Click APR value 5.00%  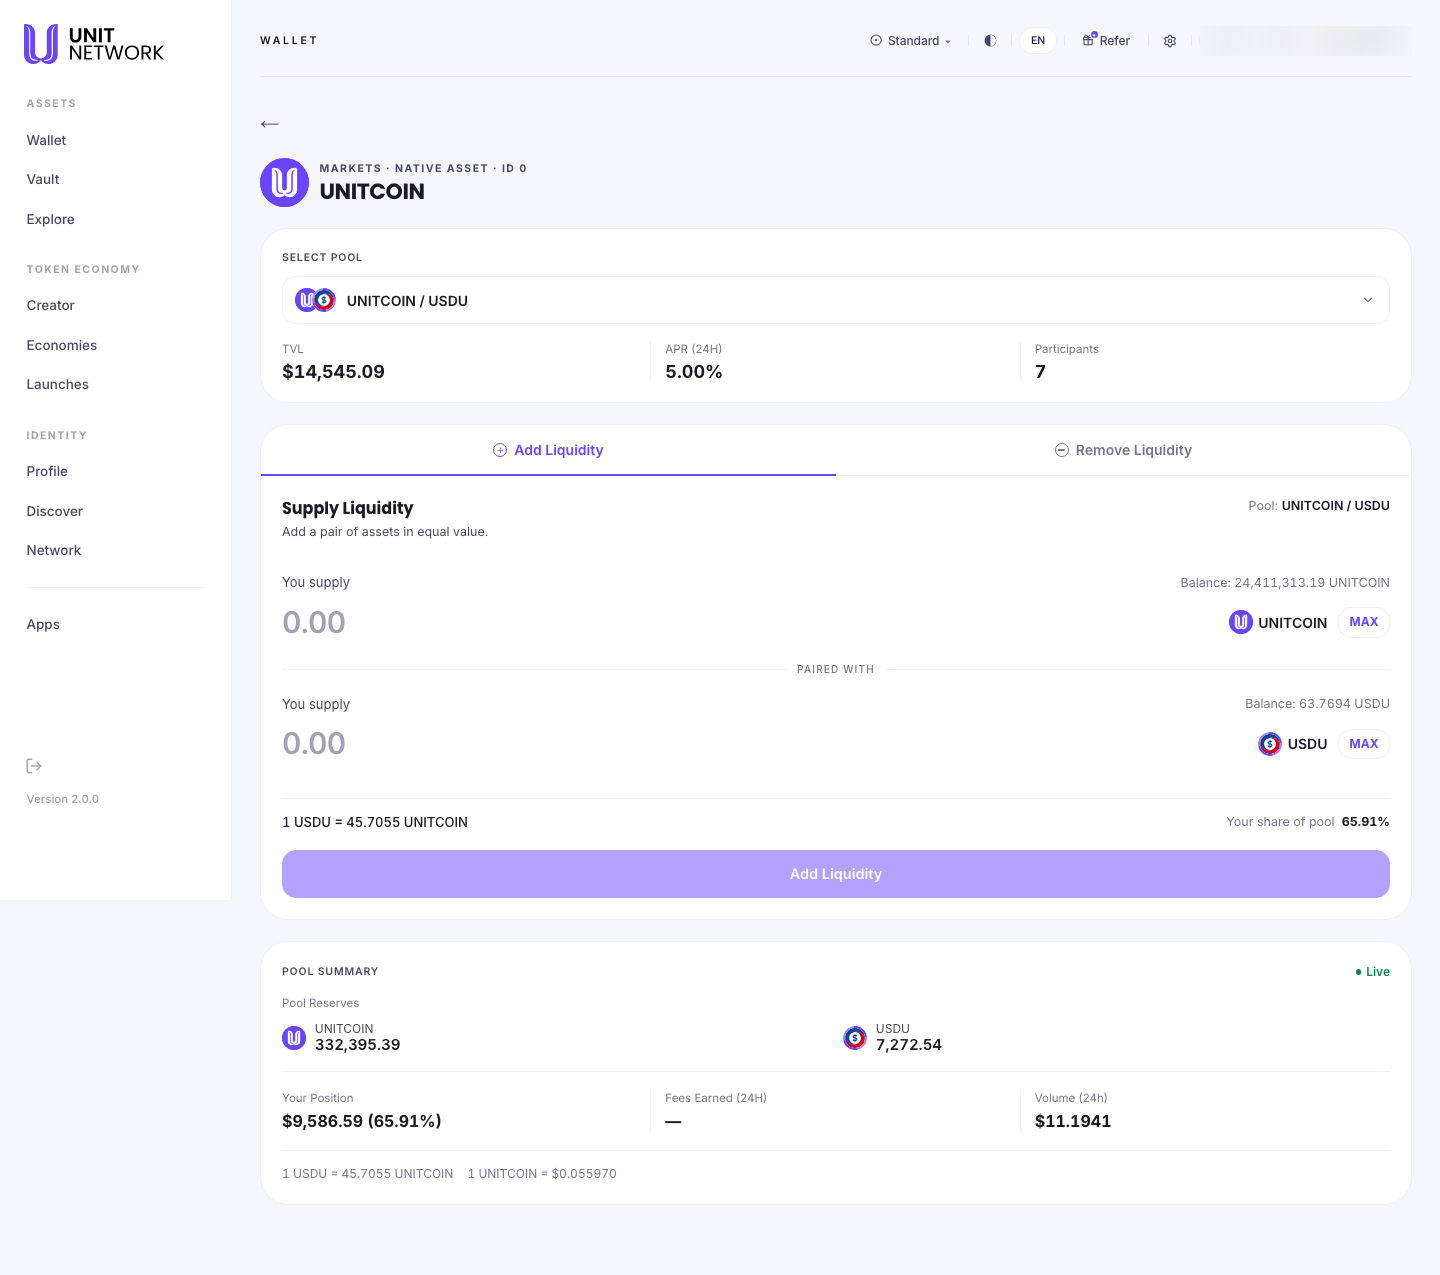pyautogui.click(x=694, y=372)
